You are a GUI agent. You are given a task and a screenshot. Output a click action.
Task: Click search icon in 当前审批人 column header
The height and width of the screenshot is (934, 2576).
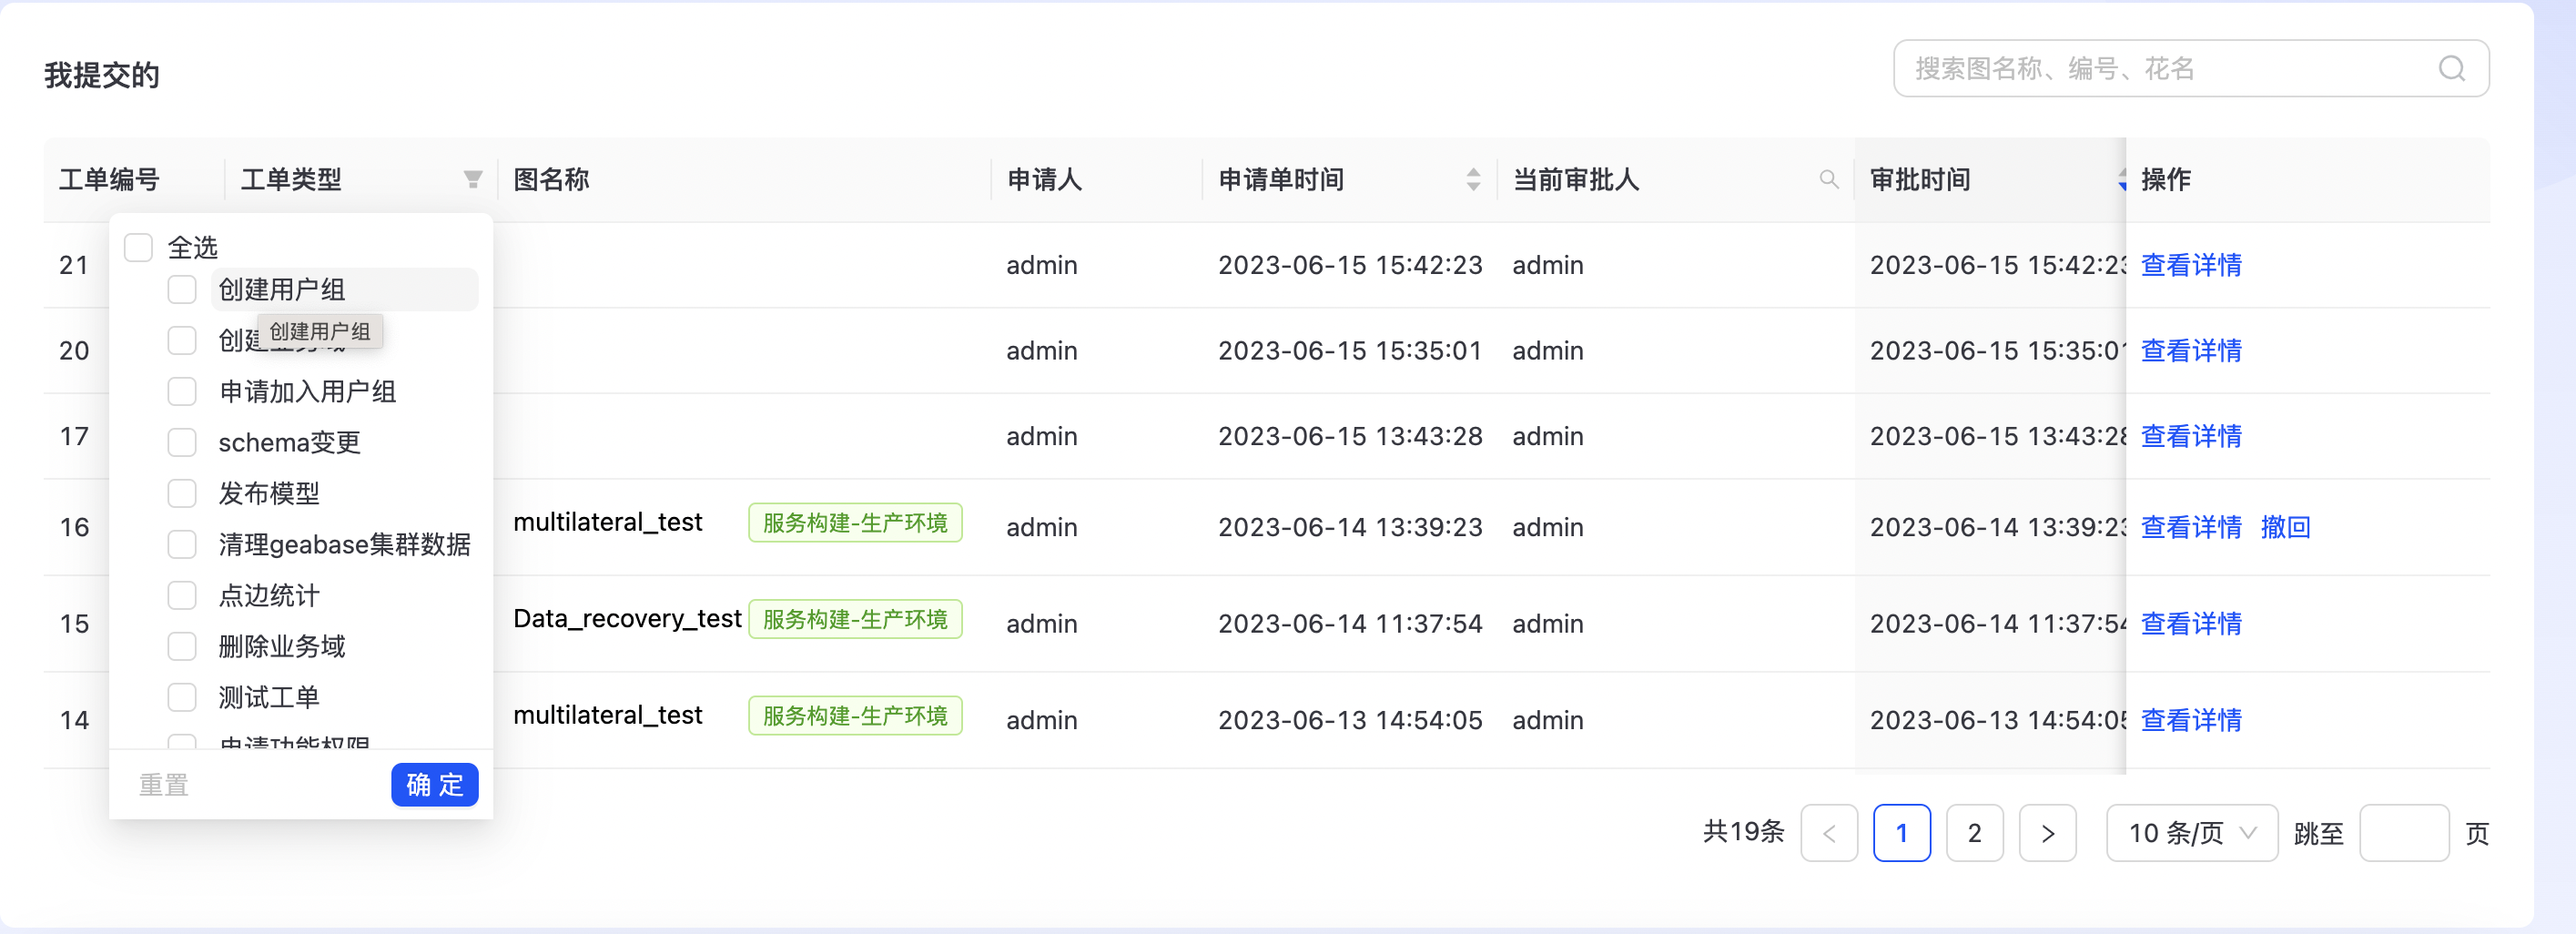pyautogui.click(x=1828, y=179)
